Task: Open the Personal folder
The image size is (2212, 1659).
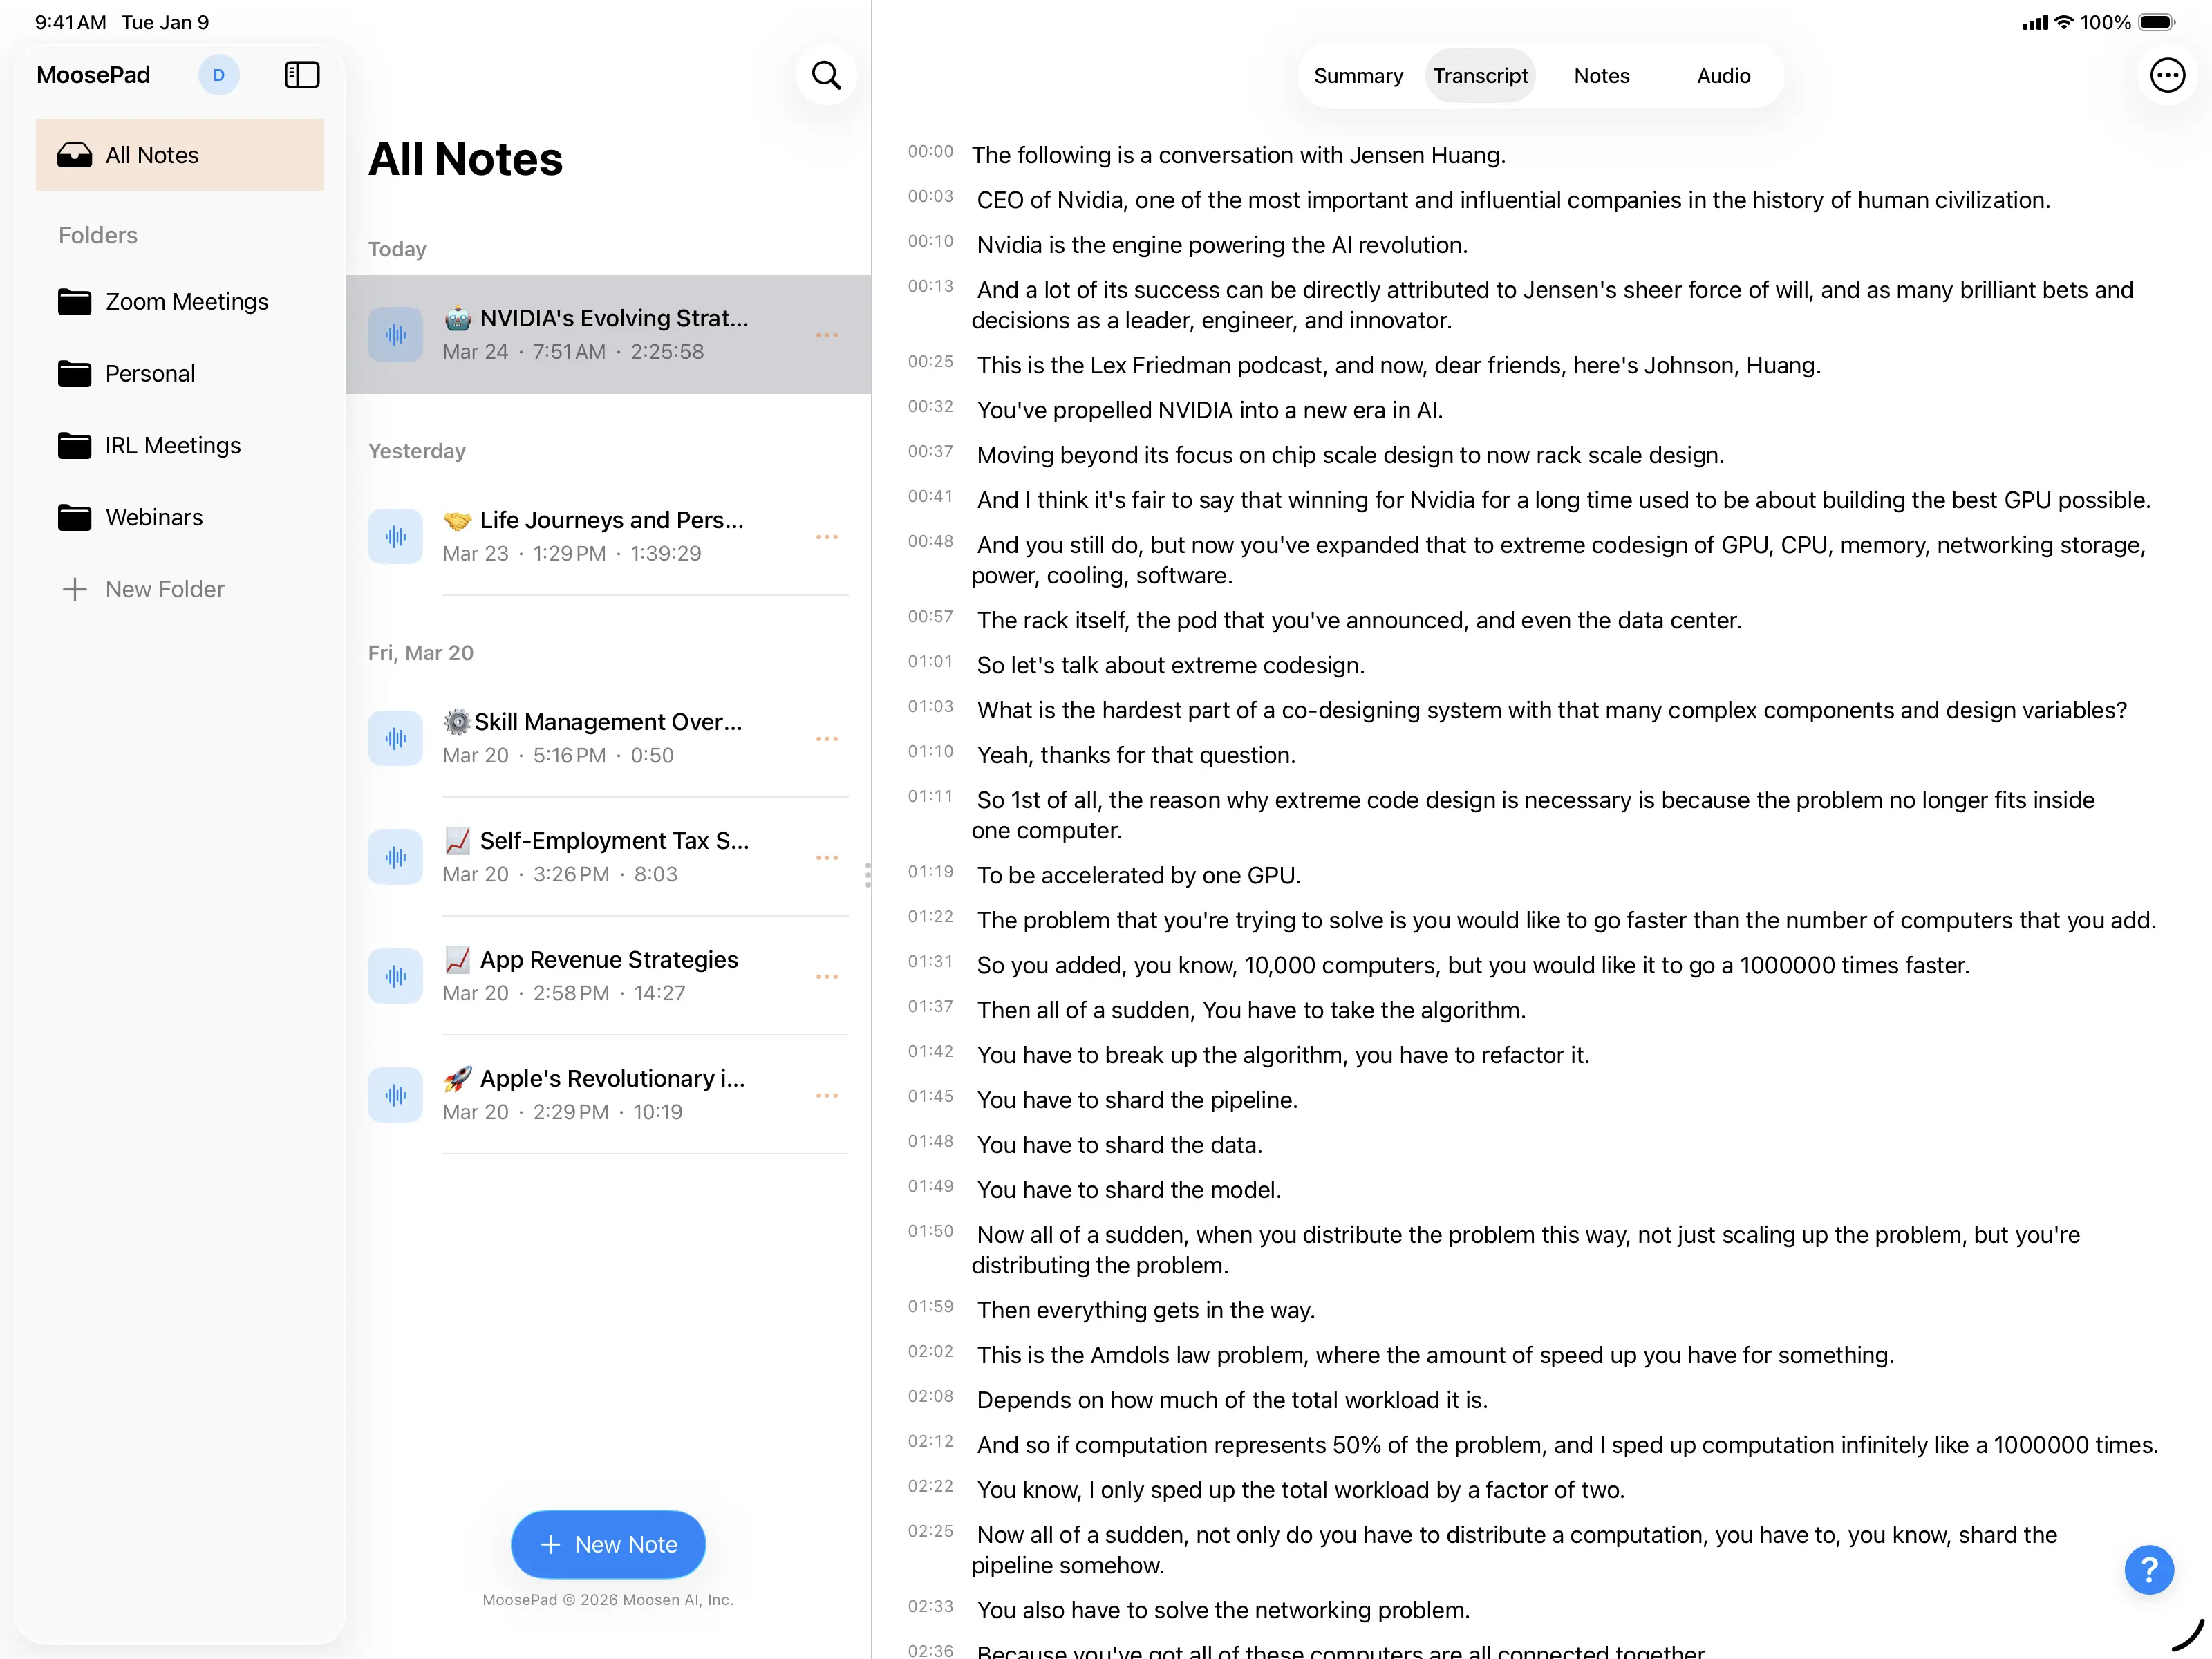Action: (180, 374)
